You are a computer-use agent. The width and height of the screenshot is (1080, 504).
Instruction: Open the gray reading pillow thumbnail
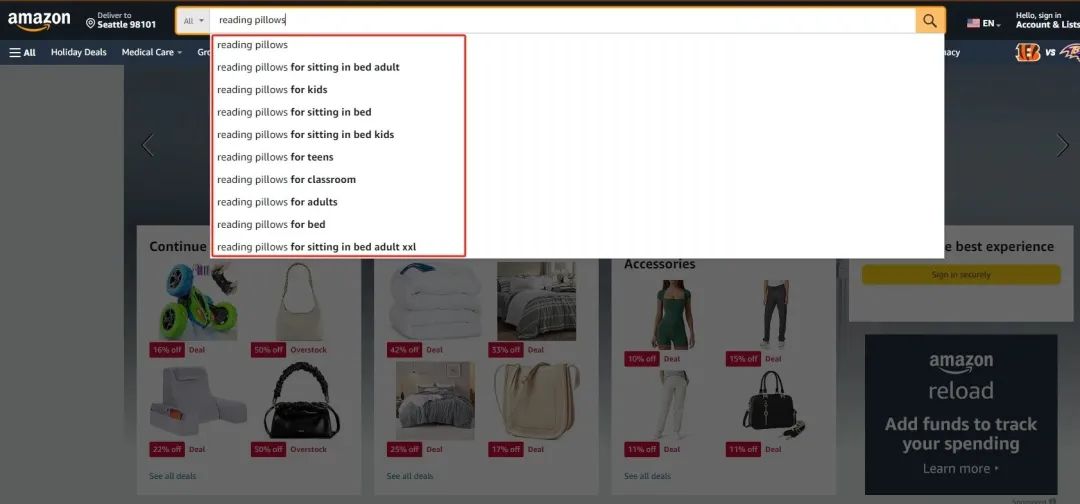(x=198, y=402)
